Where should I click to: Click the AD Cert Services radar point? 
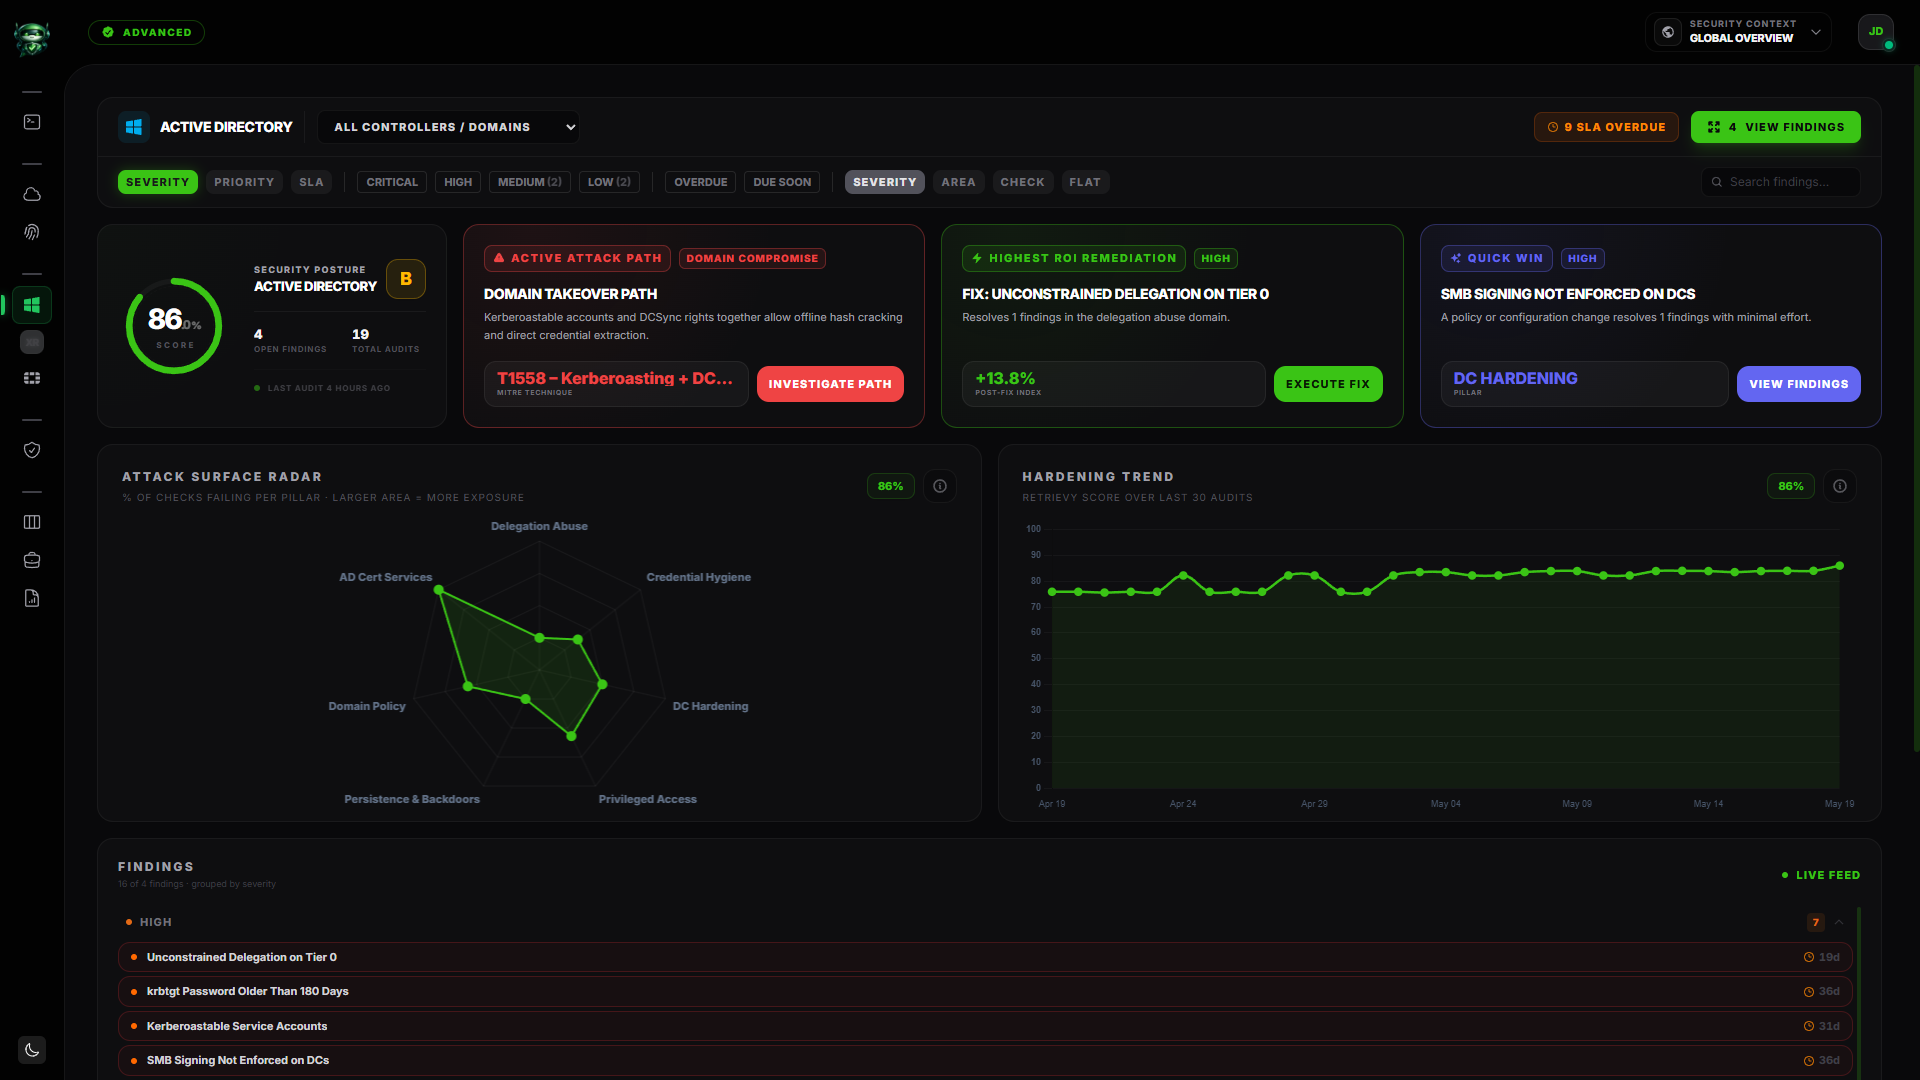(438, 590)
